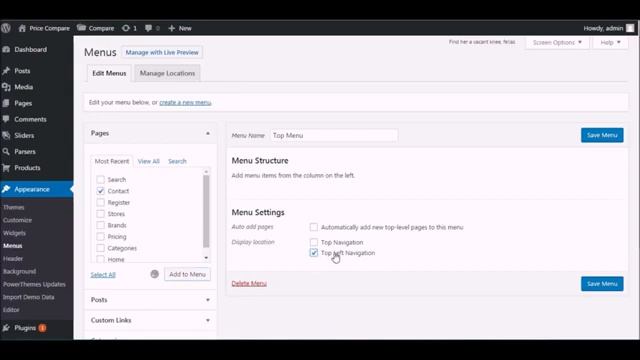The width and height of the screenshot is (640, 360).
Task: Tick the Pricing page checkbox
Action: click(x=100, y=237)
